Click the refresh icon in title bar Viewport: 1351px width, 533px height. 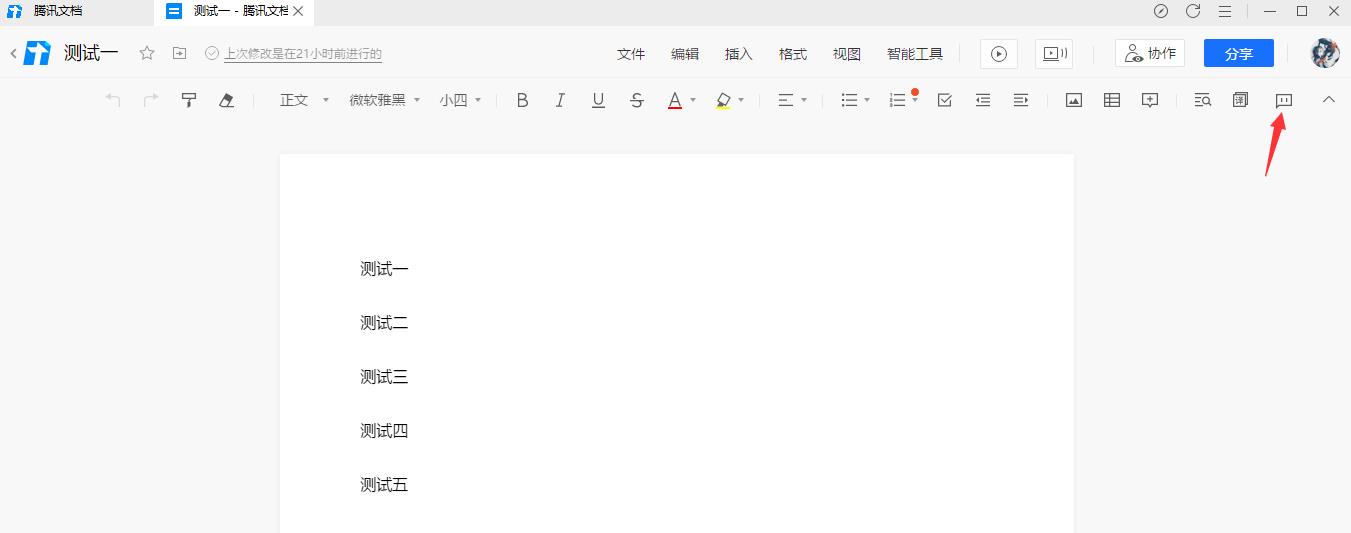click(x=1193, y=11)
